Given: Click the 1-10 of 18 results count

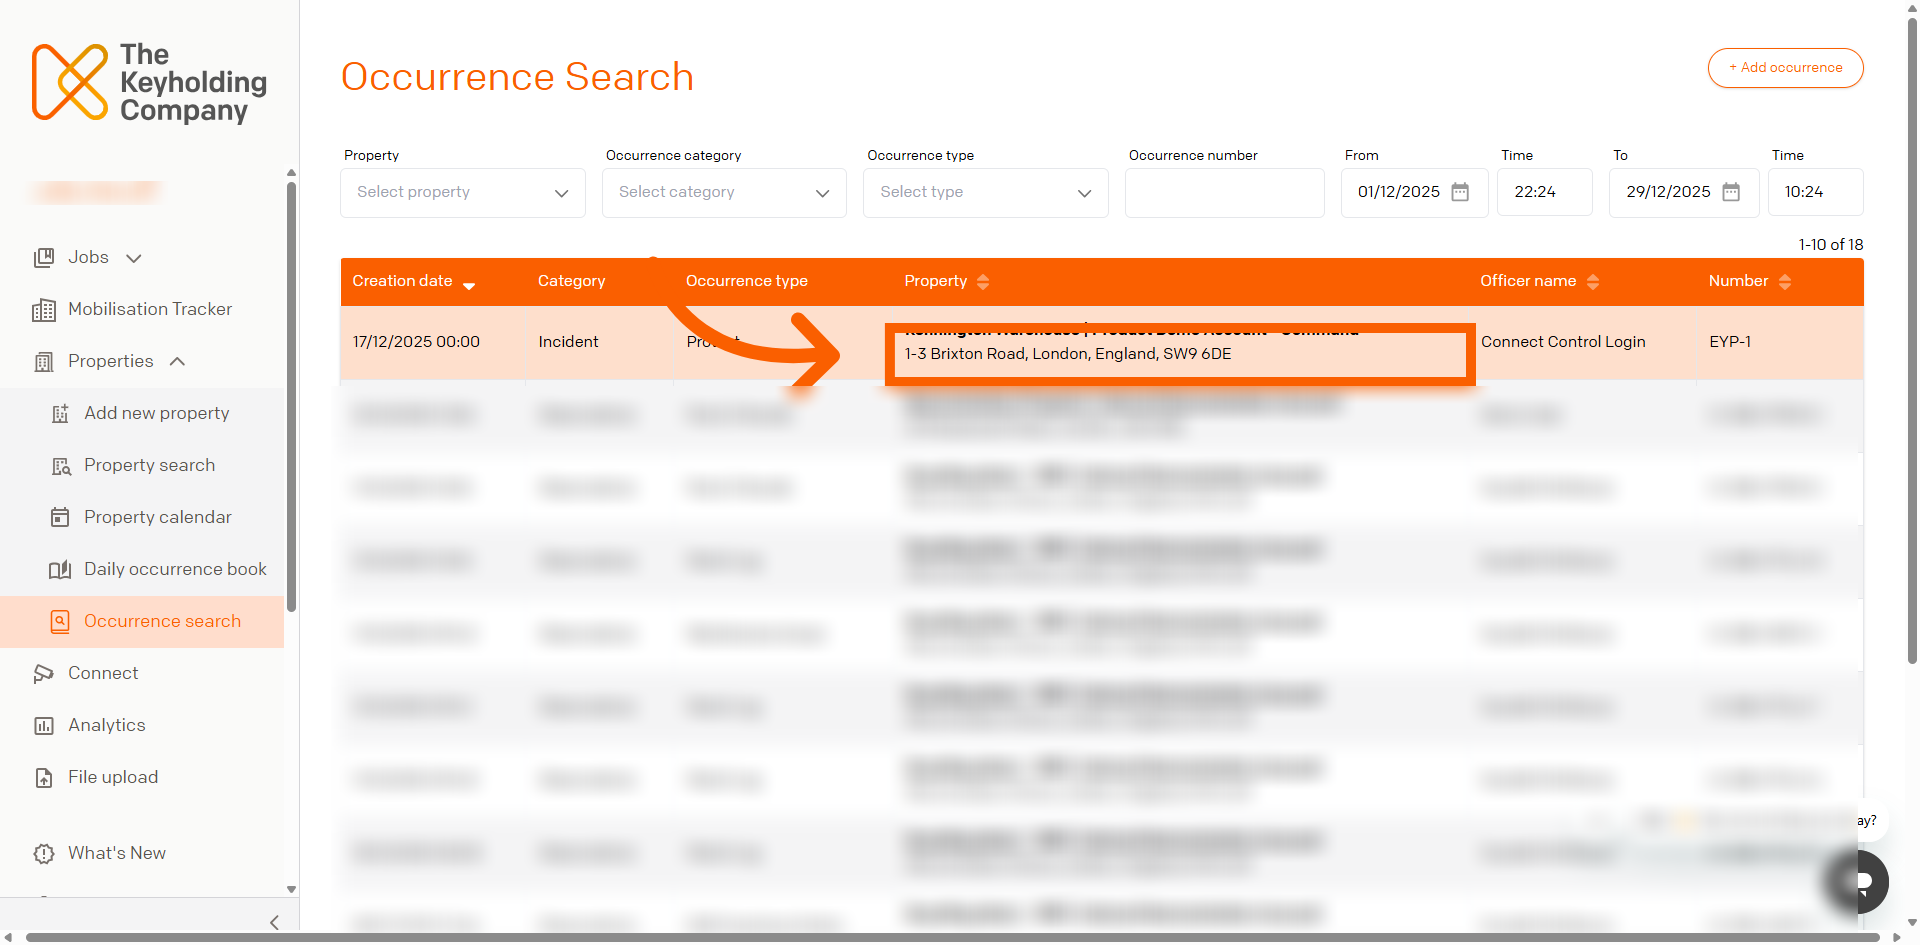Looking at the screenshot, I should click(1830, 245).
